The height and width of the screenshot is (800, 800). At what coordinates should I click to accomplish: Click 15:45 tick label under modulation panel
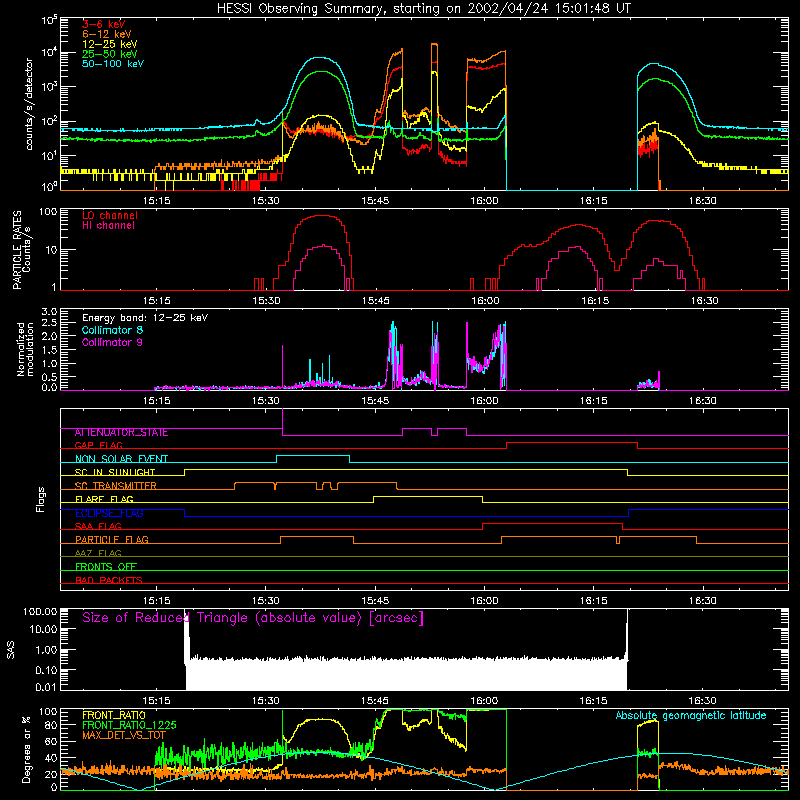click(375, 401)
